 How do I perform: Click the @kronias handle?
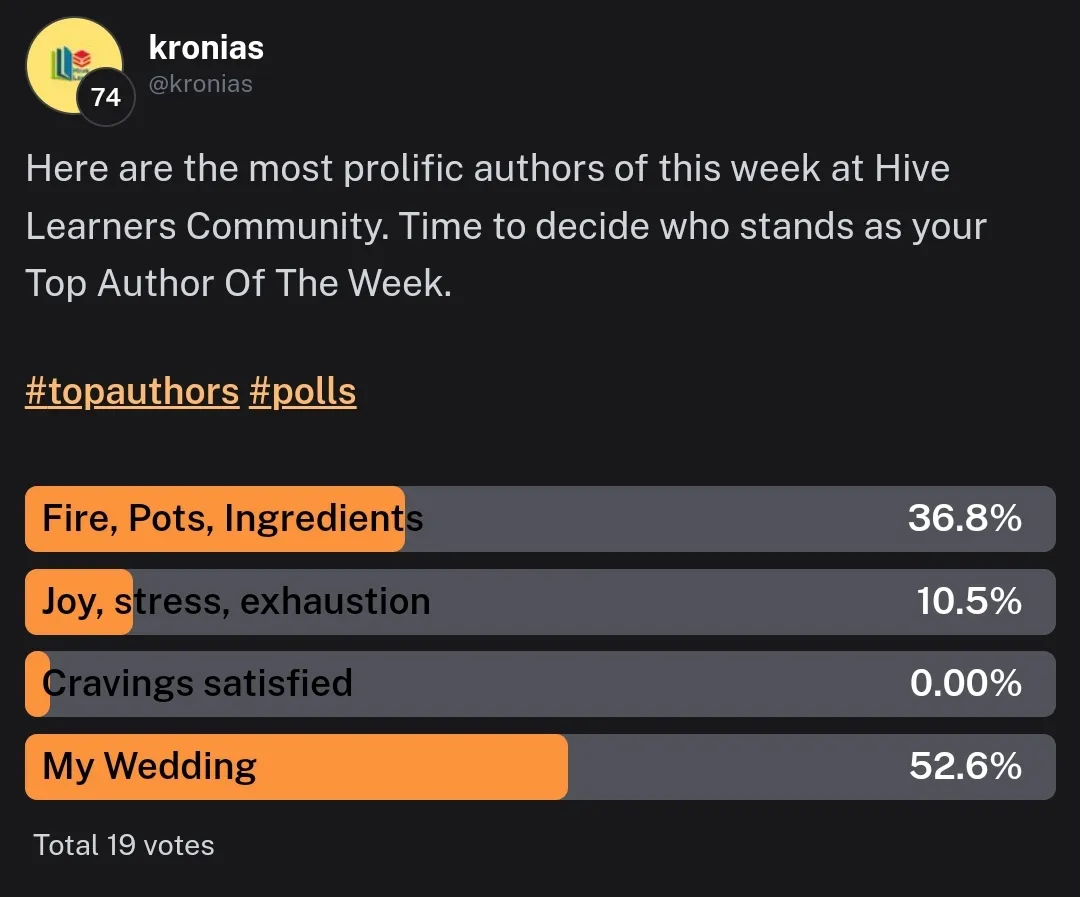click(x=200, y=85)
